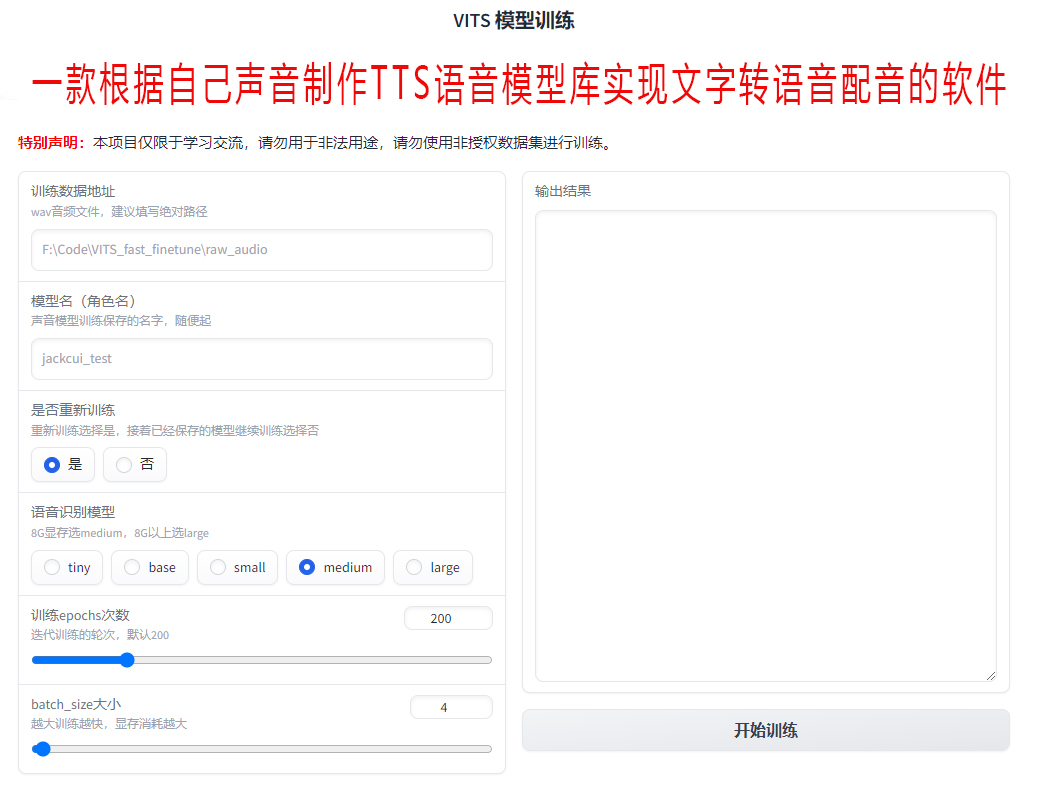The height and width of the screenshot is (791, 1055).
Task: Click the batch_size number box showing 4
Action: pos(451,707)
